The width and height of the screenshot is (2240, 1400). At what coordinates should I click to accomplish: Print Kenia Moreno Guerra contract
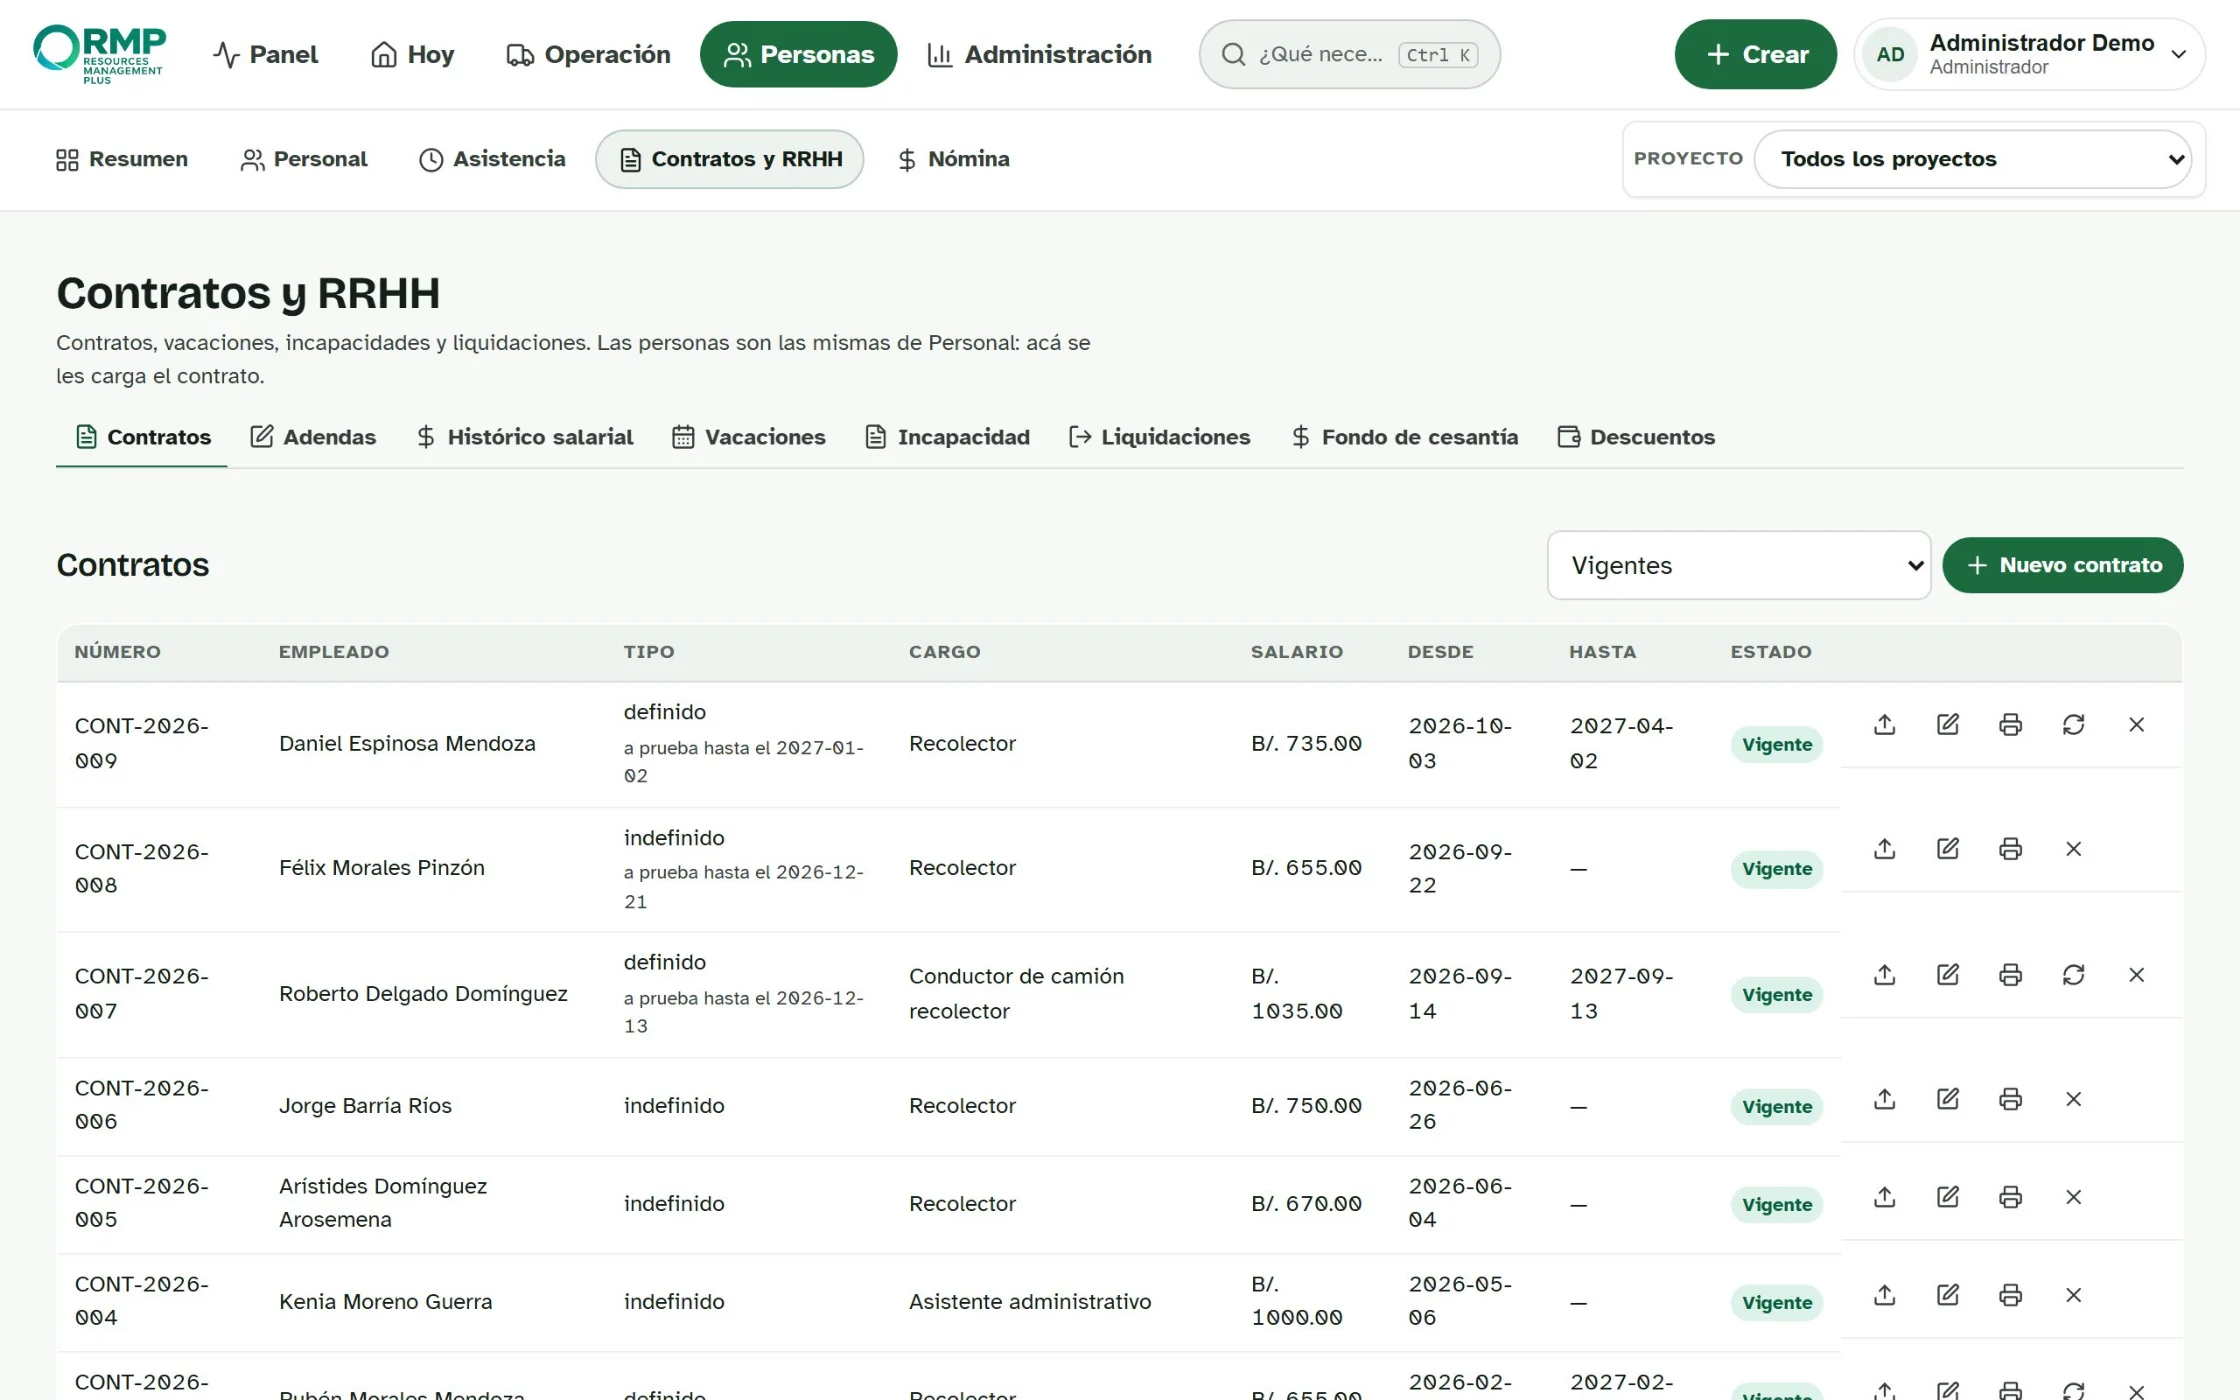pyautogui.click(x=2011, y=1295)
